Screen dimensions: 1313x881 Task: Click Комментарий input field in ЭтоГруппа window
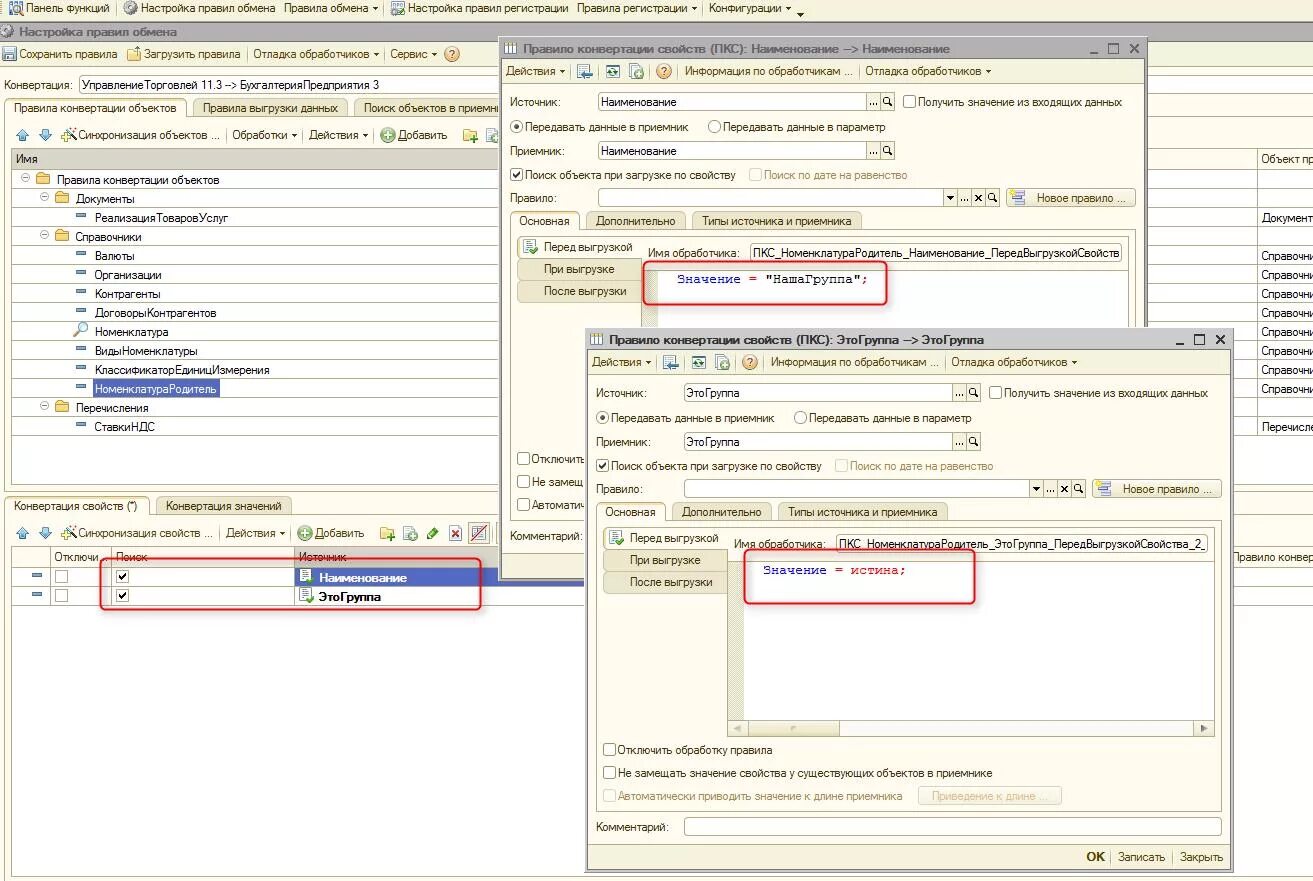[x=953, y=827]
